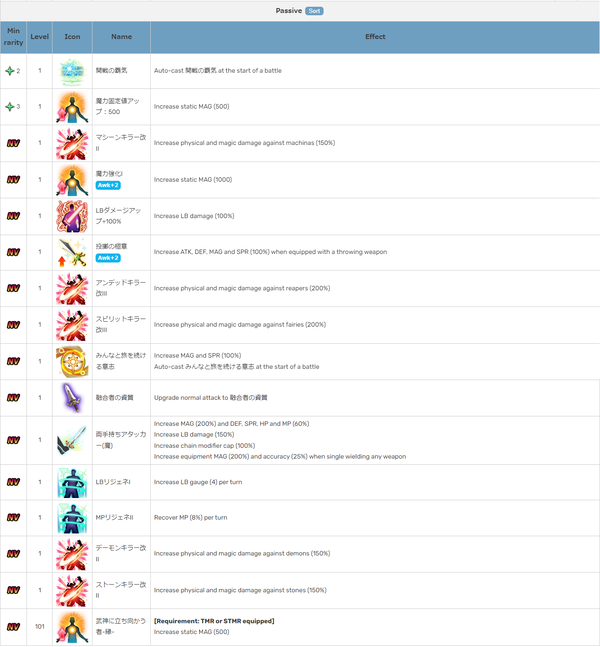Viewport: 600px width, 647px height.
Task: Click the skill name スピリットキラー改III
Action: (121, 324)
